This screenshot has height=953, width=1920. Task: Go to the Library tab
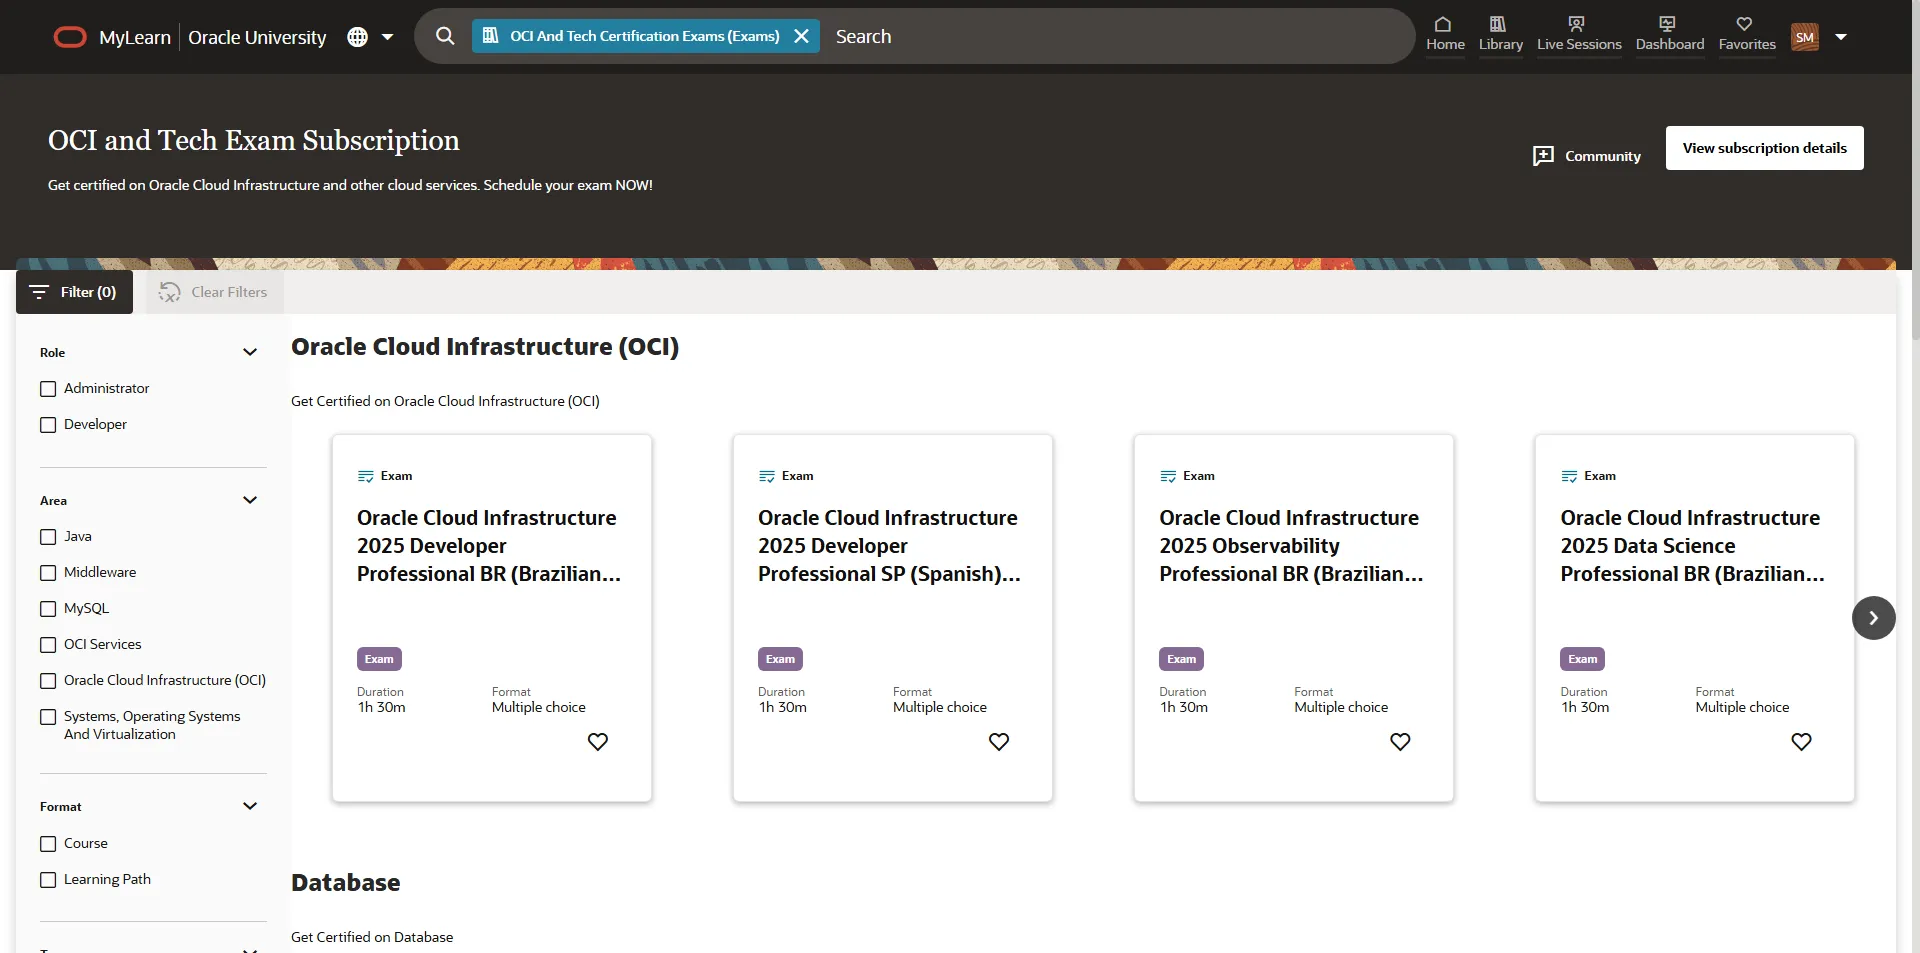pos(1500,34)
